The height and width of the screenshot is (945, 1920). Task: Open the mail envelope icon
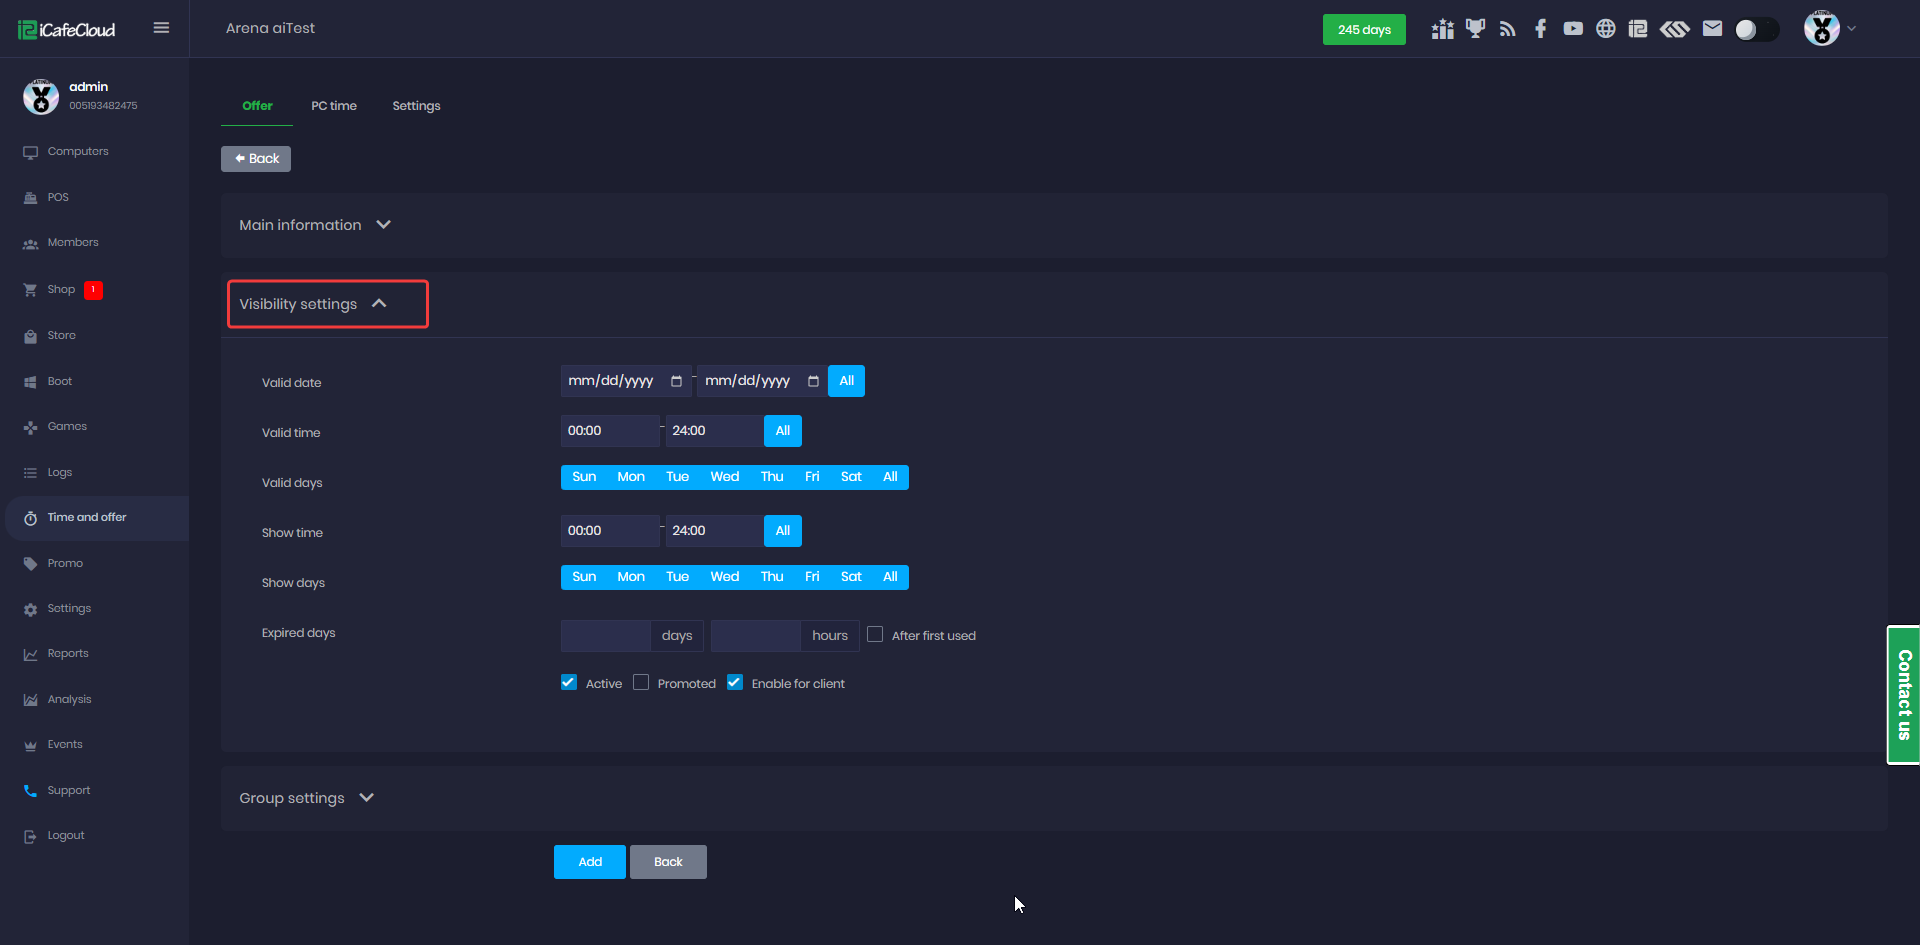tap(1712, 29)
